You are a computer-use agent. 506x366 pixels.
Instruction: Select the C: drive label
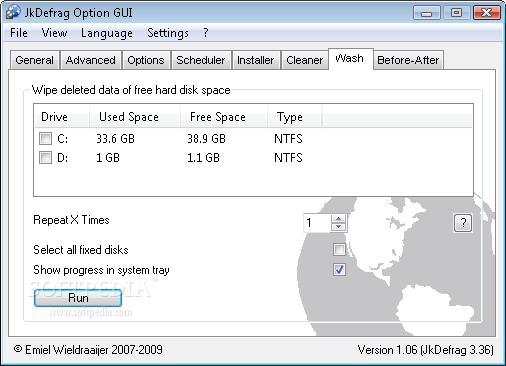pyautogui.click(x=63, y=138)
